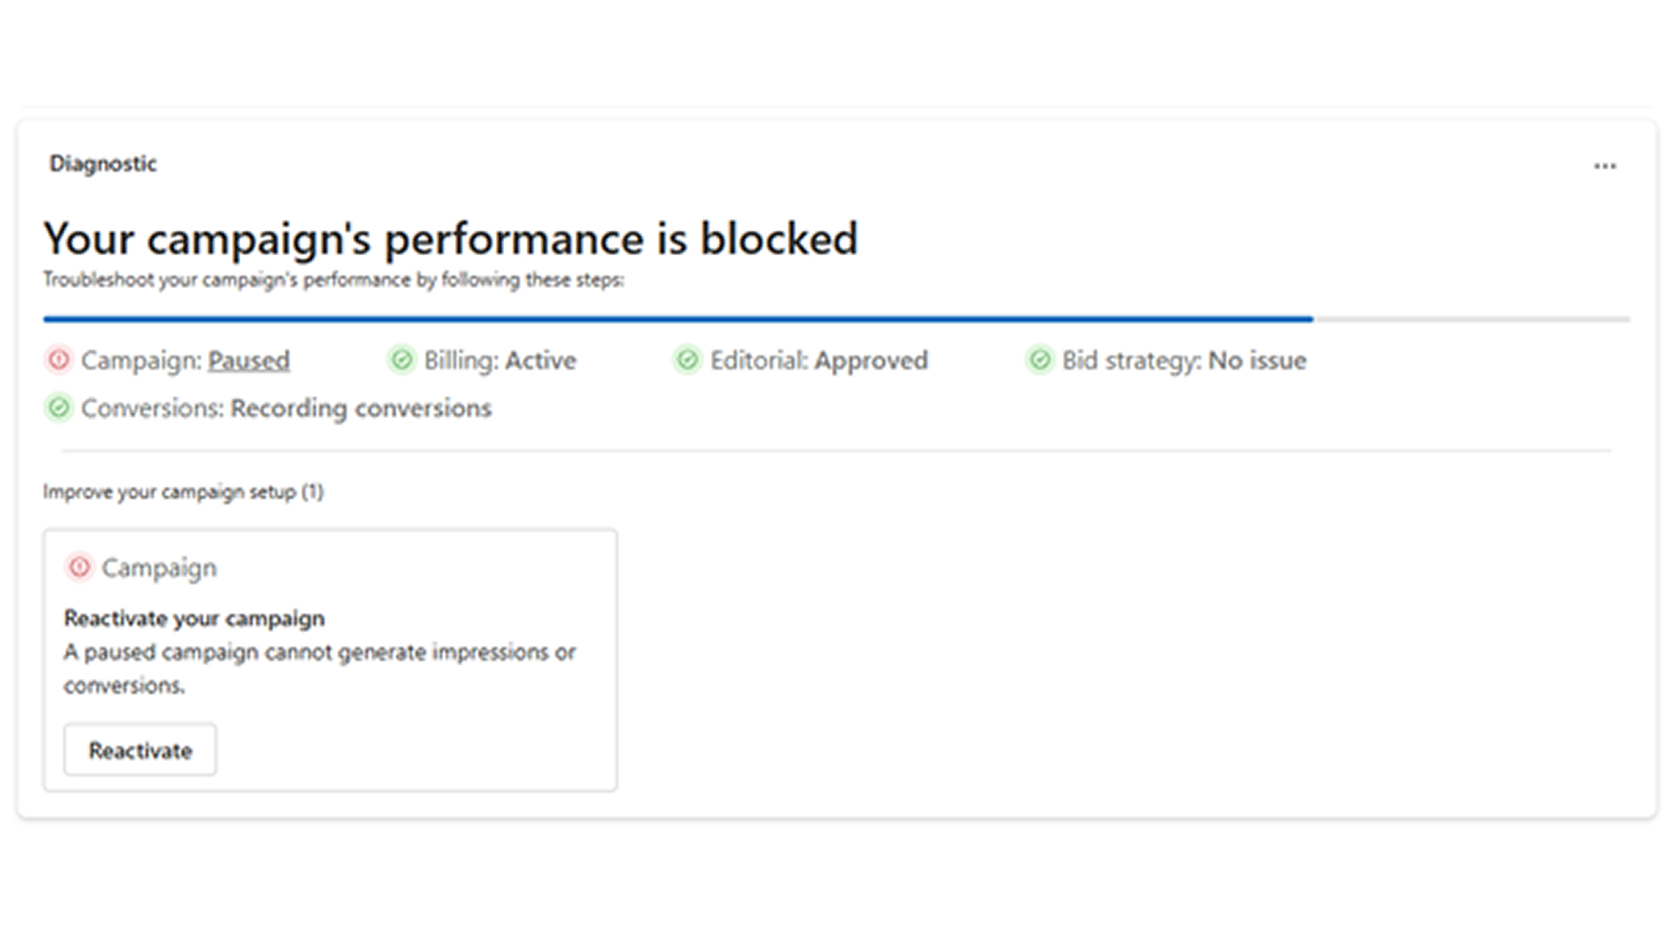Click the blue troubleshooting progress bar
Screen dimensions: 1666x934
[x=677, y=319]
